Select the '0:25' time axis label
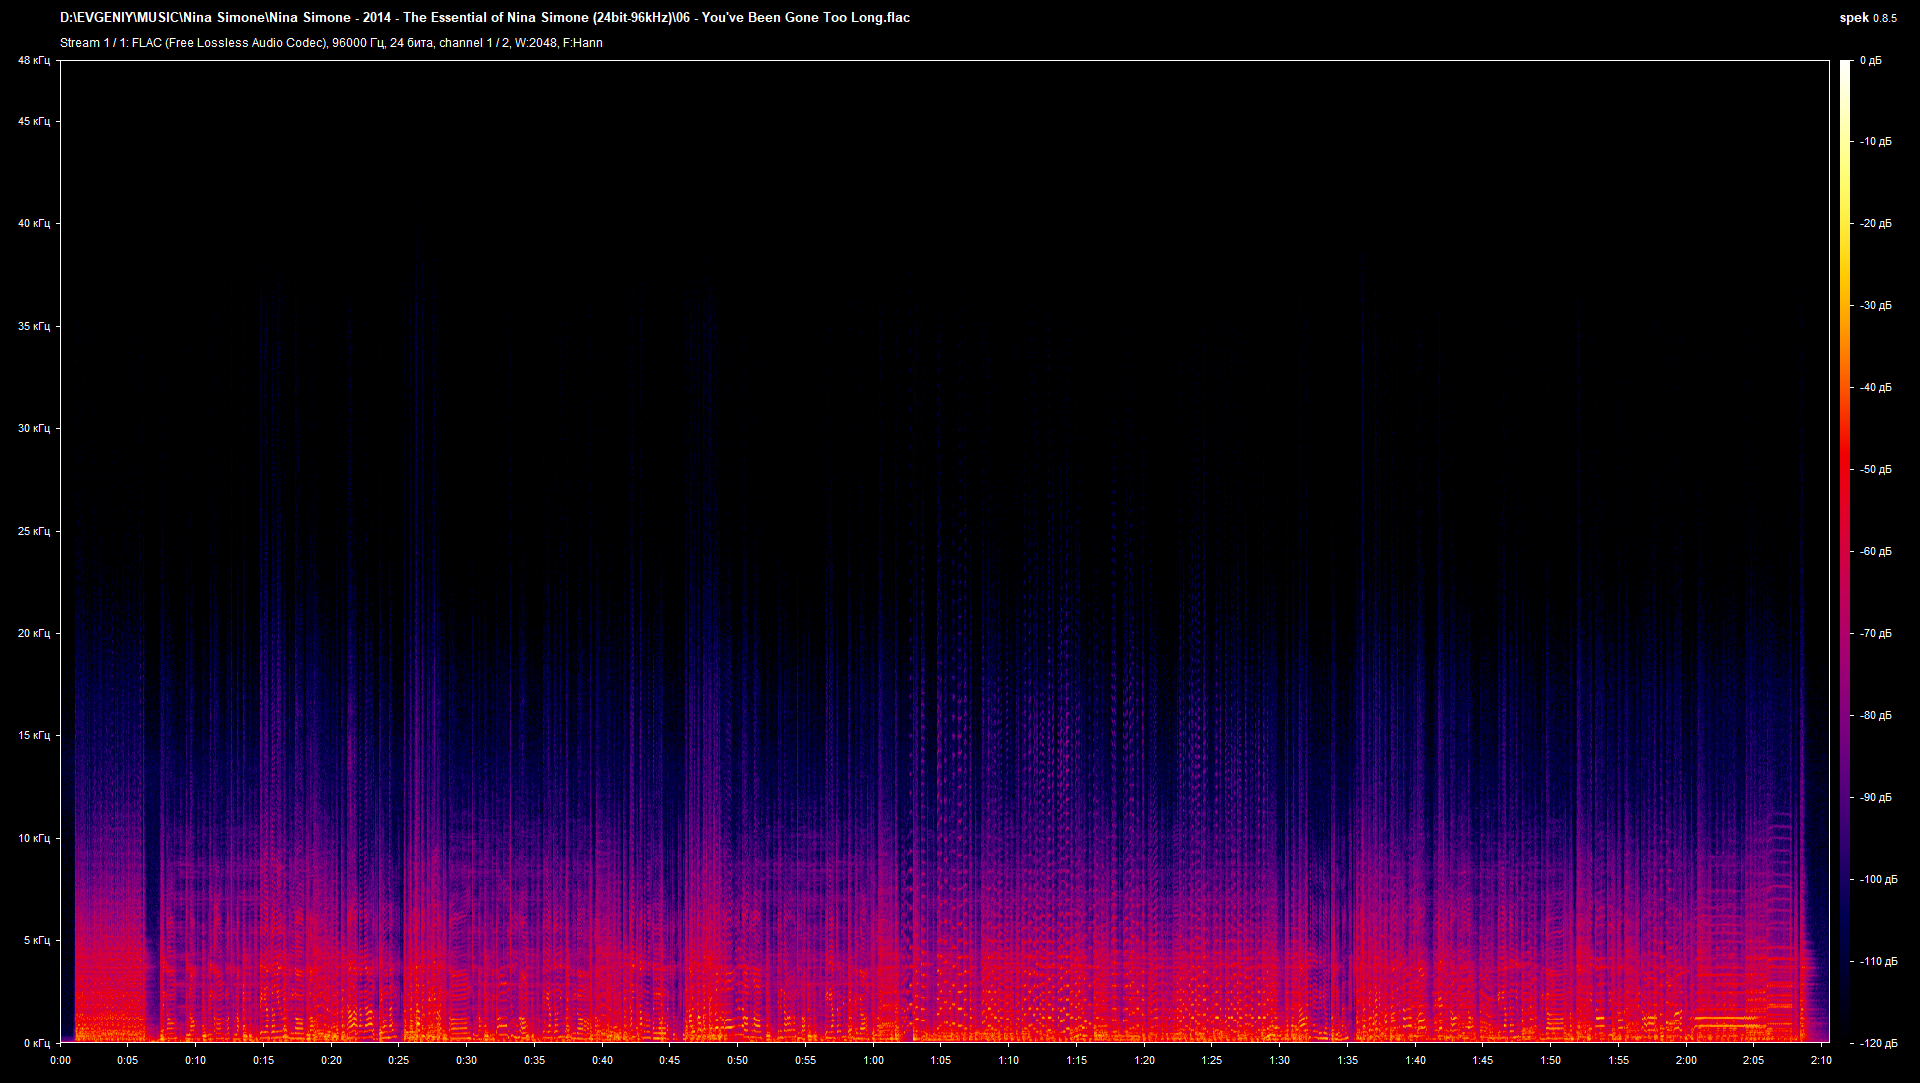Image resolution: width=1920 pixels, height=1083 pixels. (x=399, y=1060)
